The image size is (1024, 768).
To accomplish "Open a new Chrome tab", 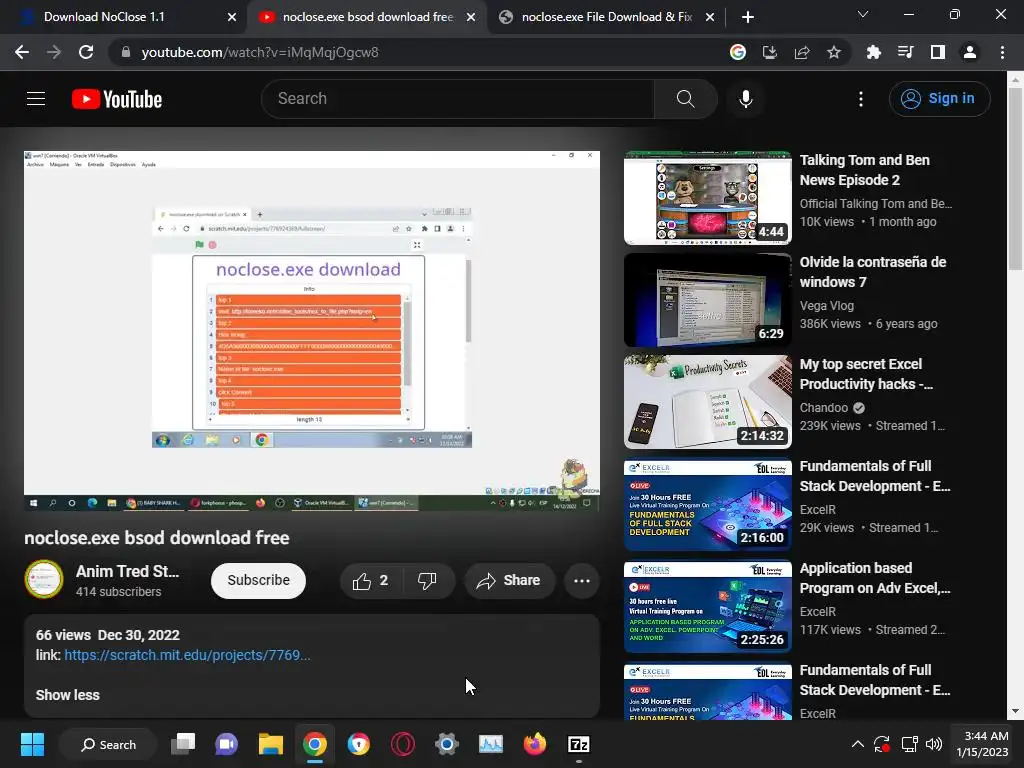I will 748,17.
